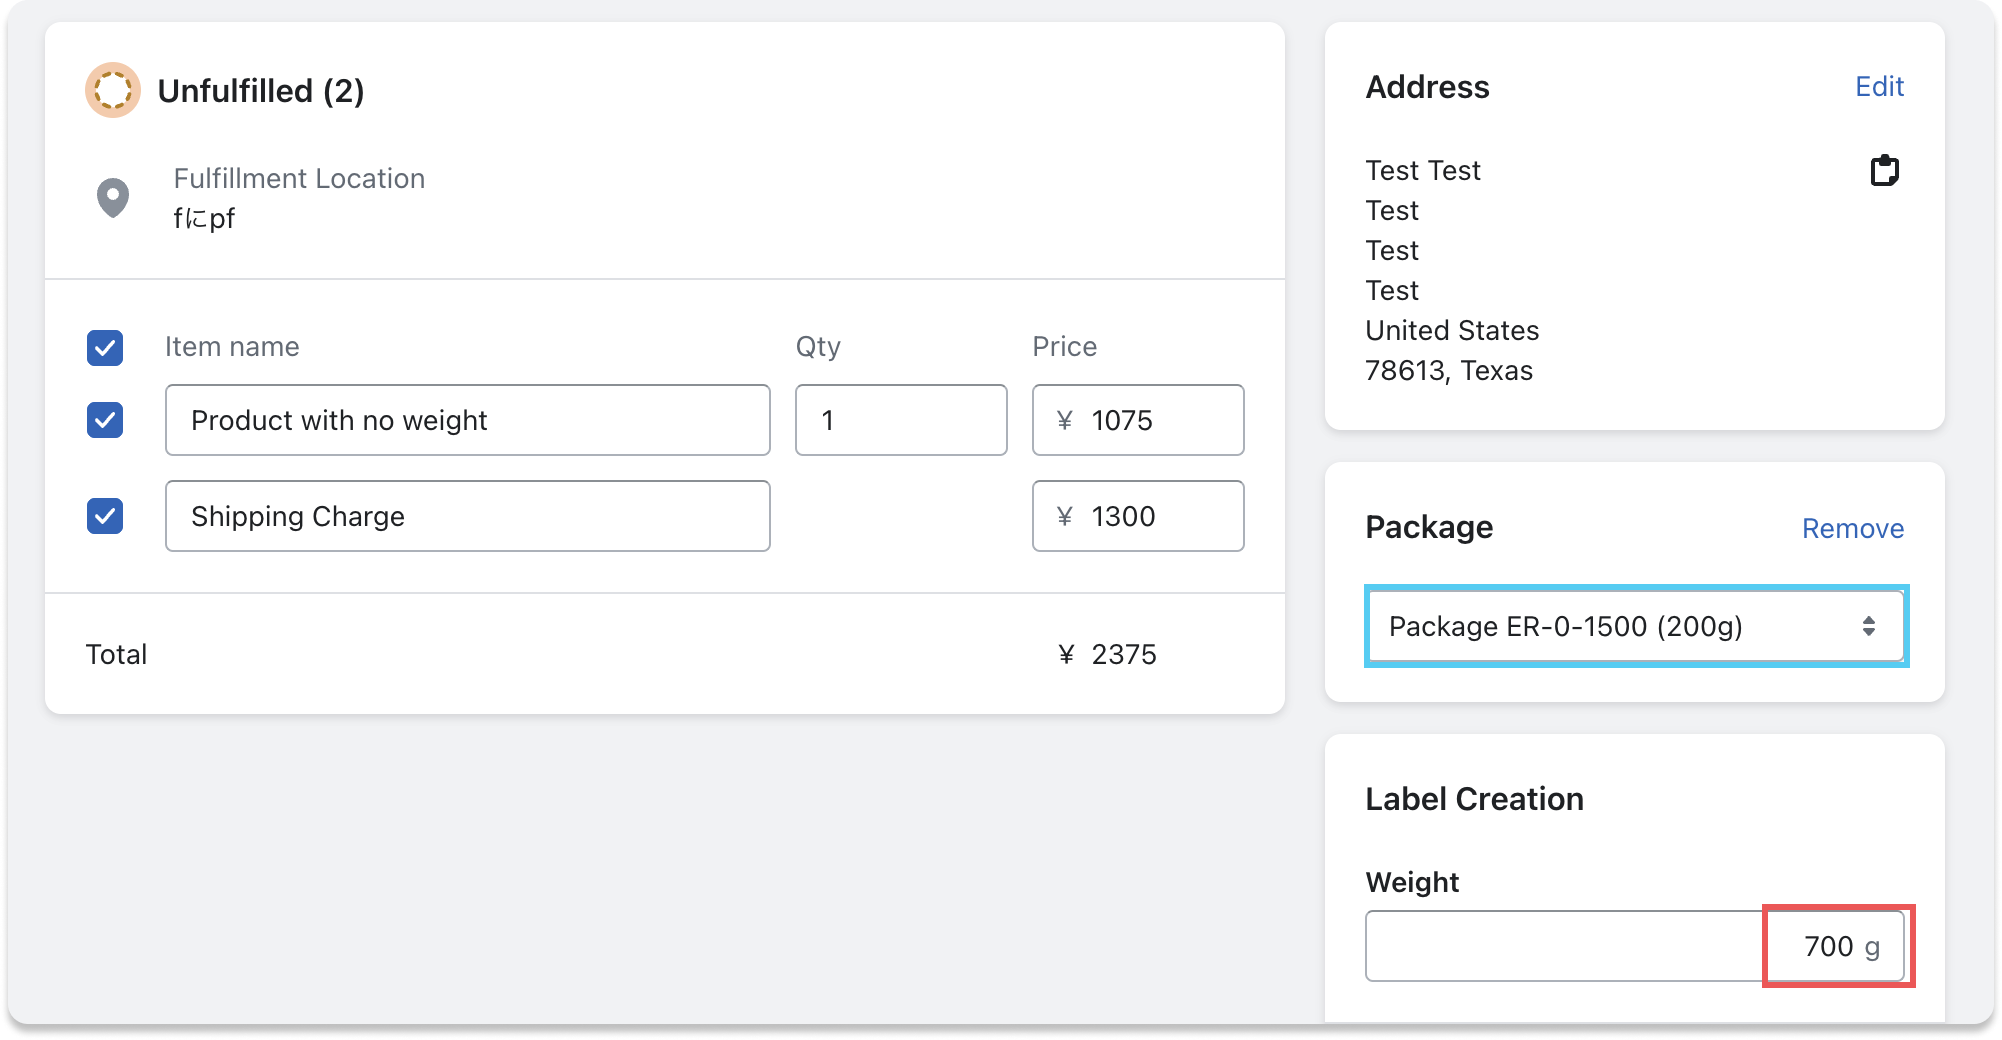Focus the Shipping Charge item name field

[x=467, y=516]
